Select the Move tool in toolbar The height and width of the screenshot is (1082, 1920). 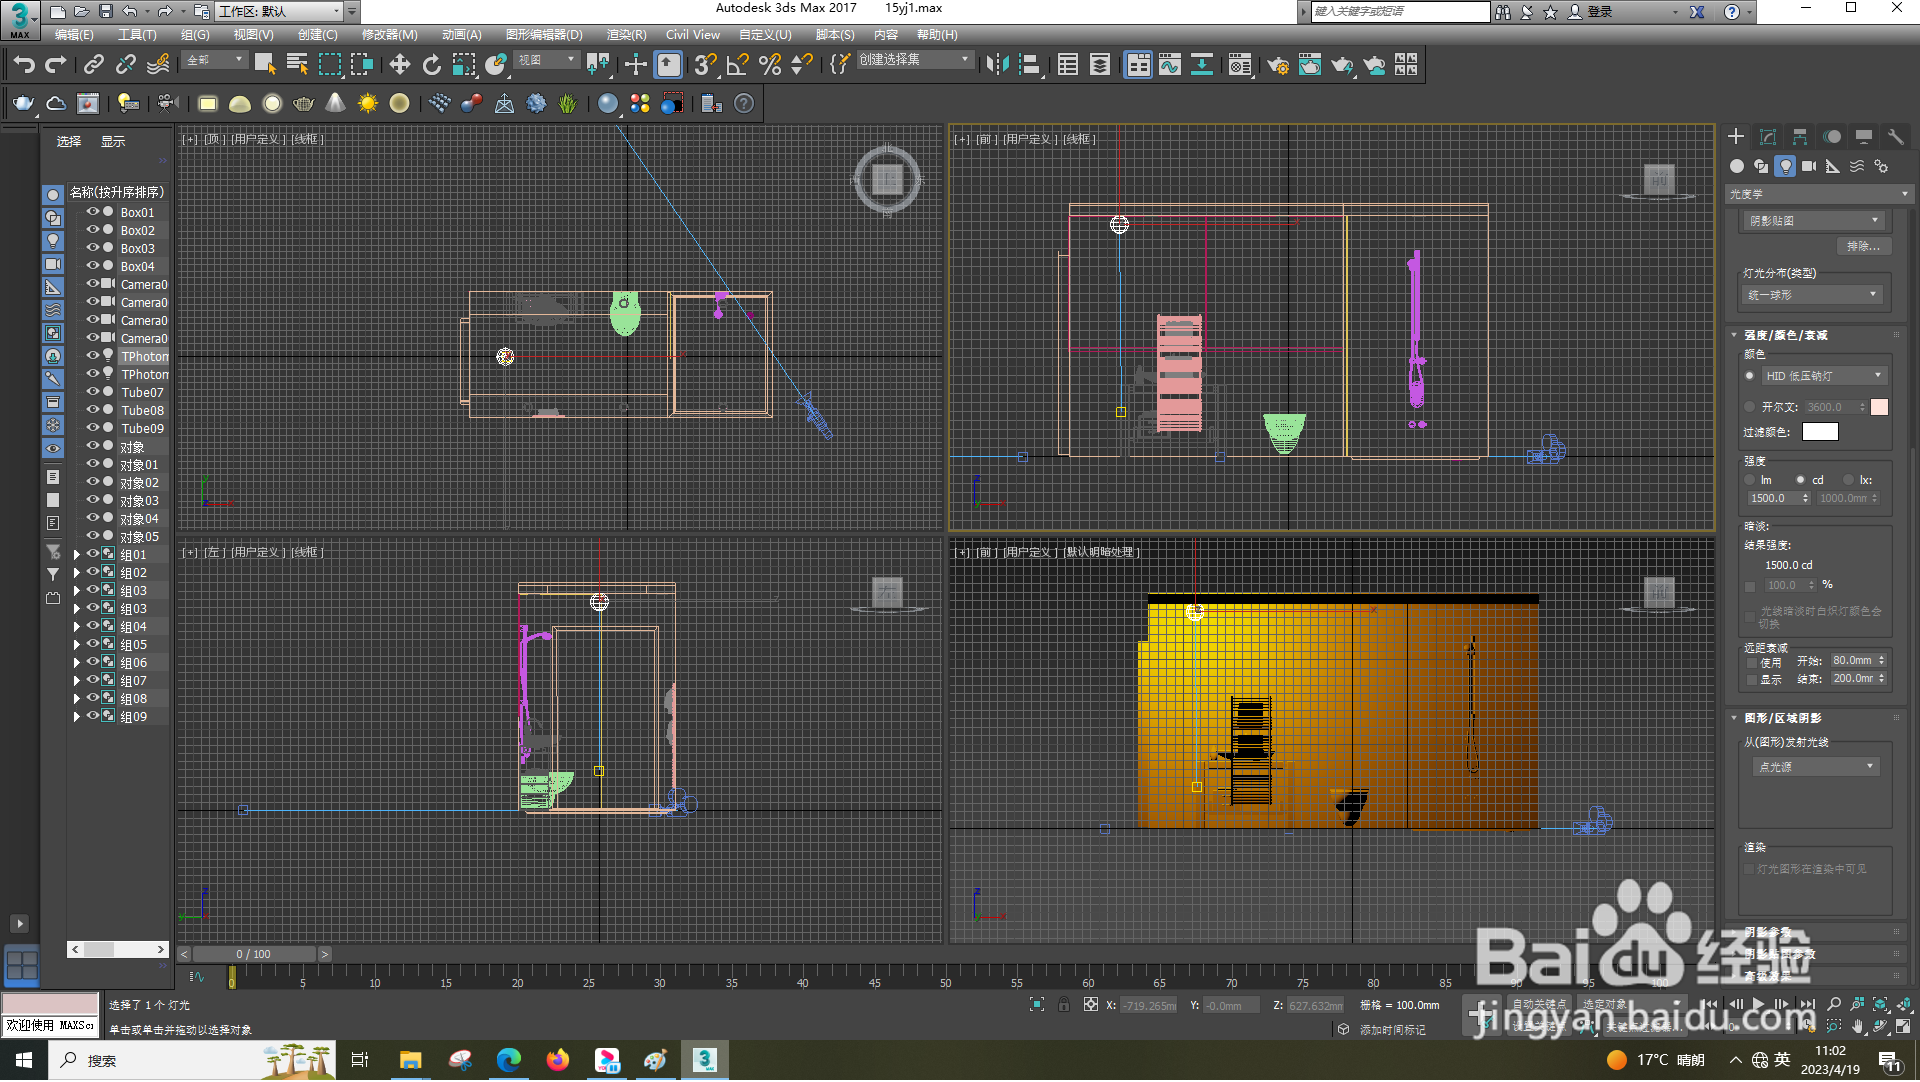coord(399,65)
